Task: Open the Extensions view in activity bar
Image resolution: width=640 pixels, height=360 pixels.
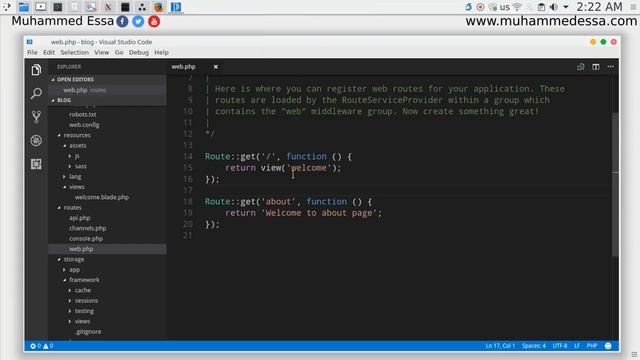Action: click(x=36, y=164)
